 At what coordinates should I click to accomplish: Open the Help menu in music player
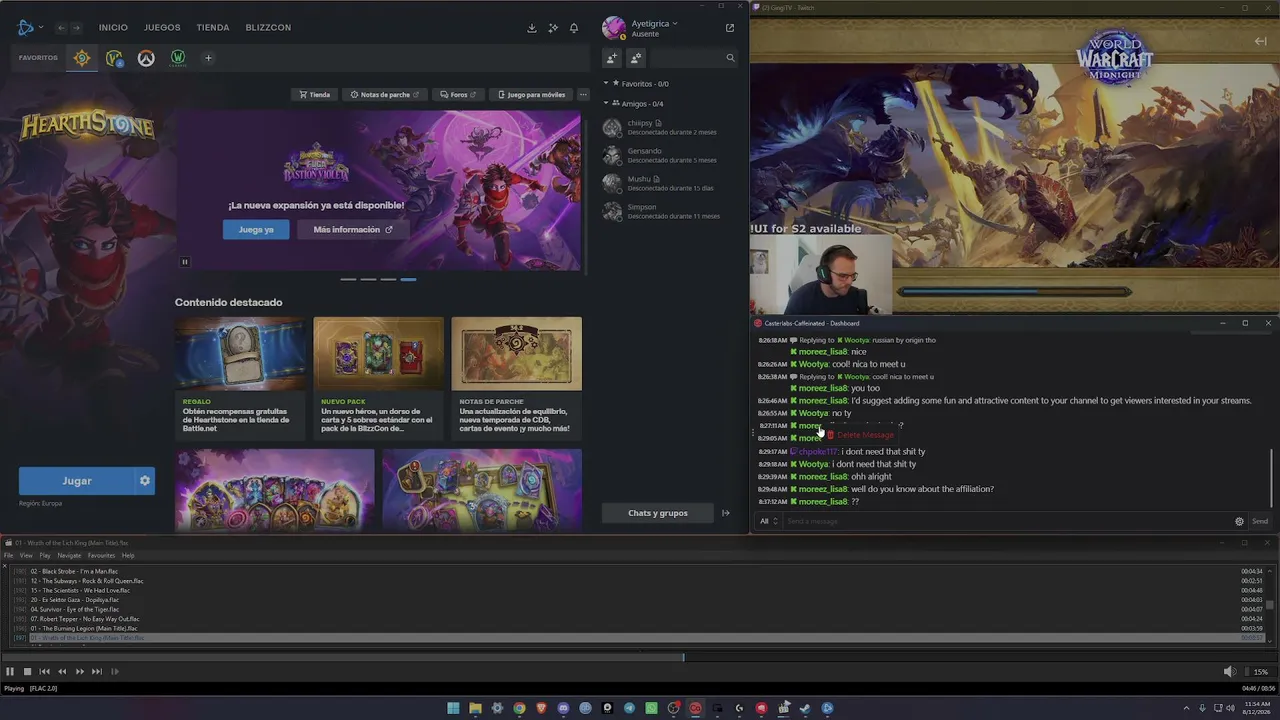coord(128,556)
